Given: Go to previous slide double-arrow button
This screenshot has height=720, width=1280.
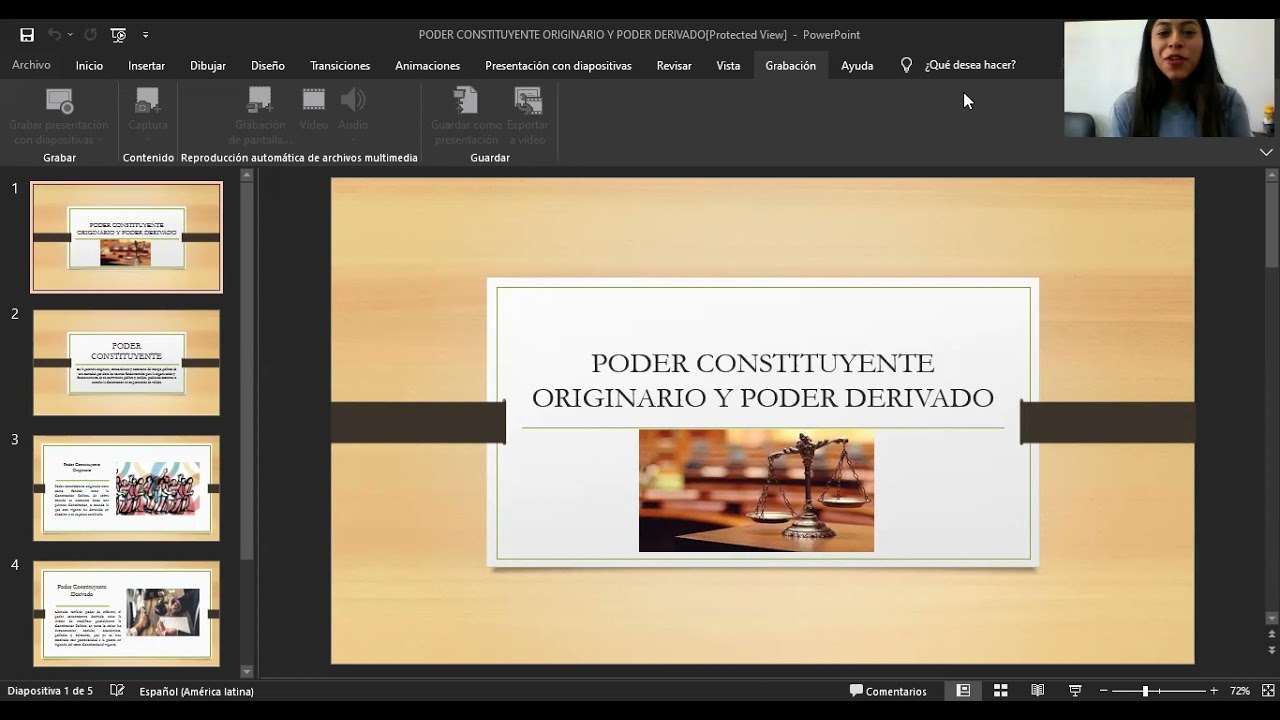Looking at the screenshot, I should click(x=1272, y=634).
